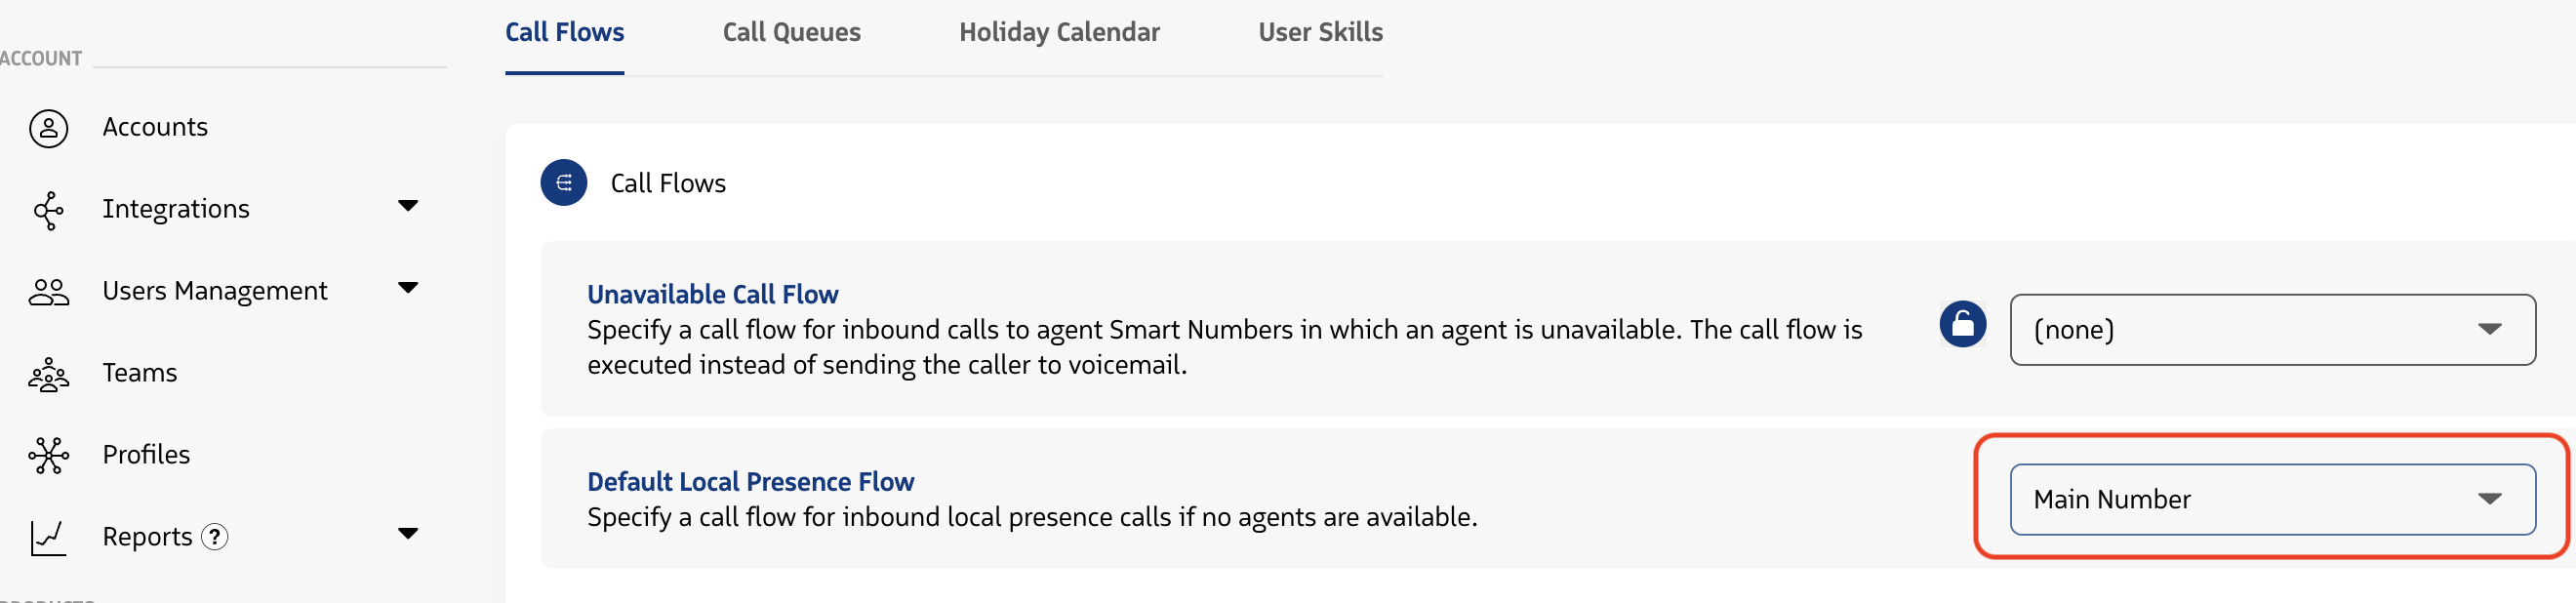The width and height of the screenshot is (2576, 603).
Task: Expand the Reports submenu arrow
Action: coord(407,534)
